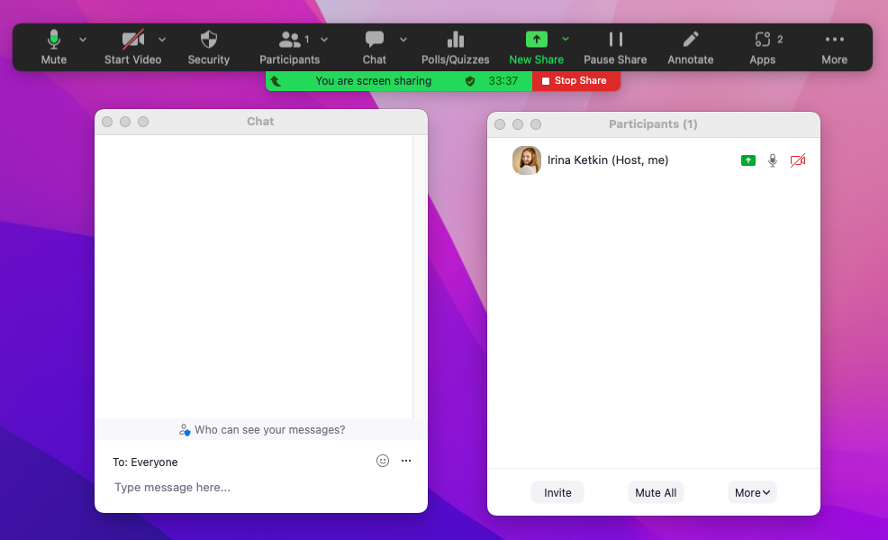Click Irina's red video-off camera icon
888x540 pixels.
coord(797,161)
